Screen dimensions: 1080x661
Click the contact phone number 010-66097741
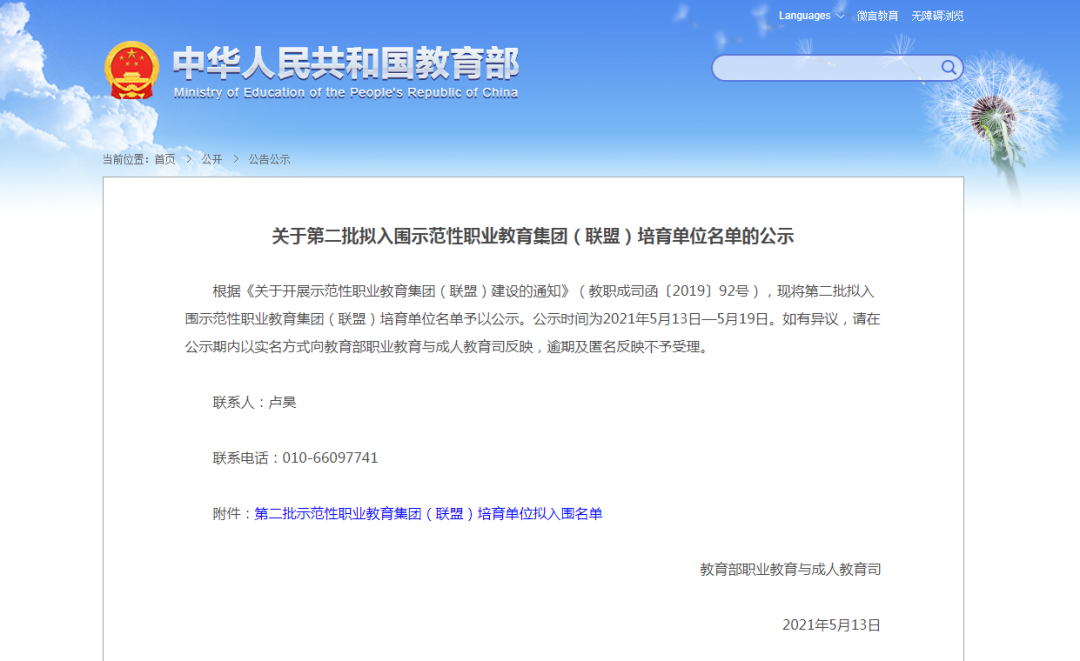(x=330, y=458)
